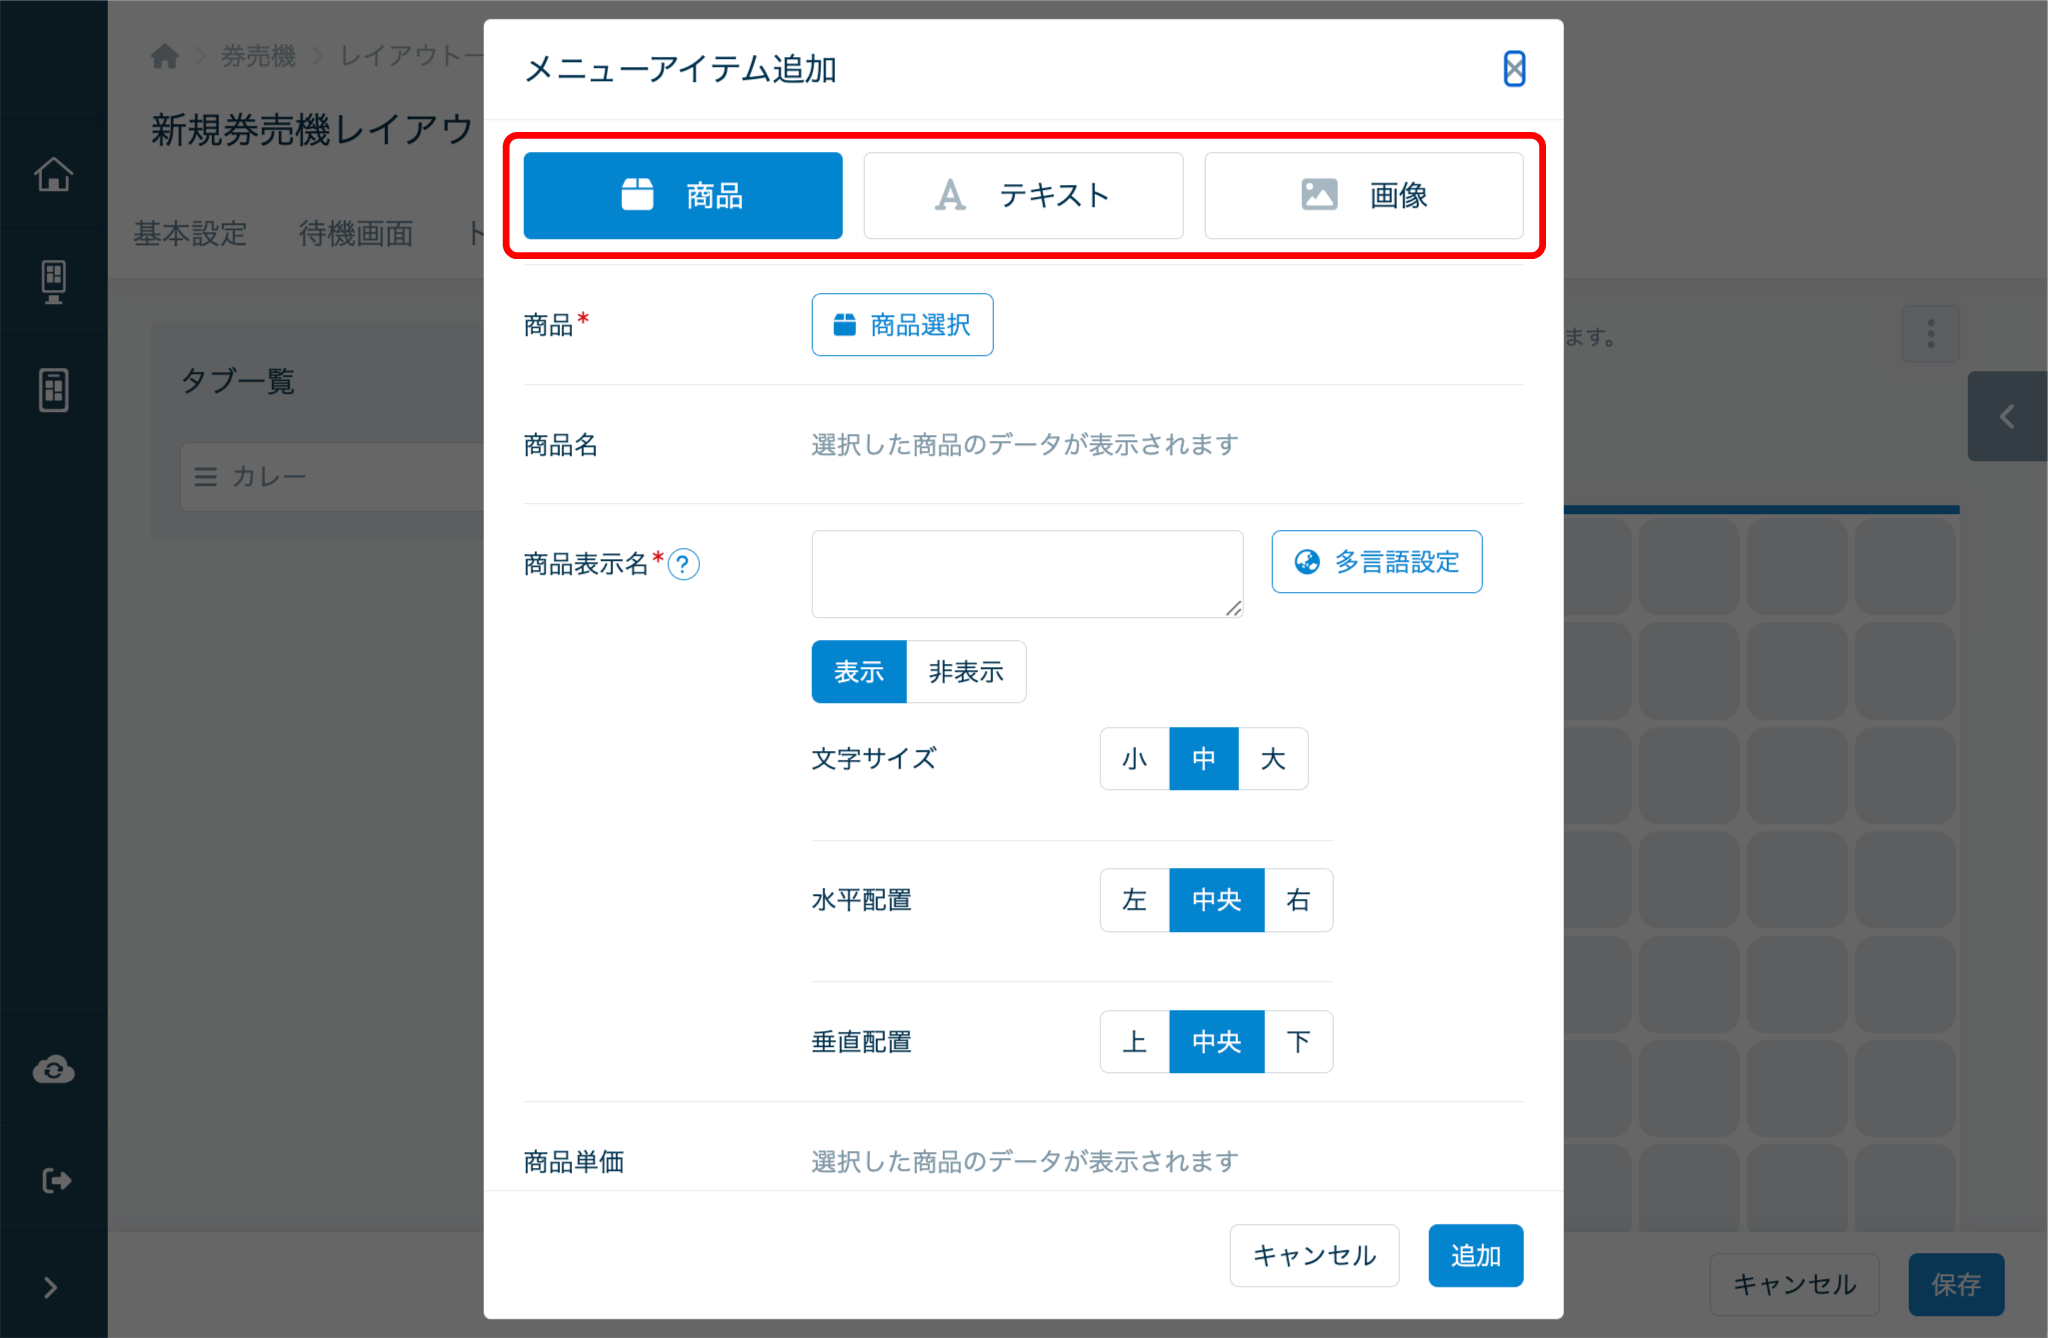Expand the sidebar with bottom chevron

click(50, 1287)
